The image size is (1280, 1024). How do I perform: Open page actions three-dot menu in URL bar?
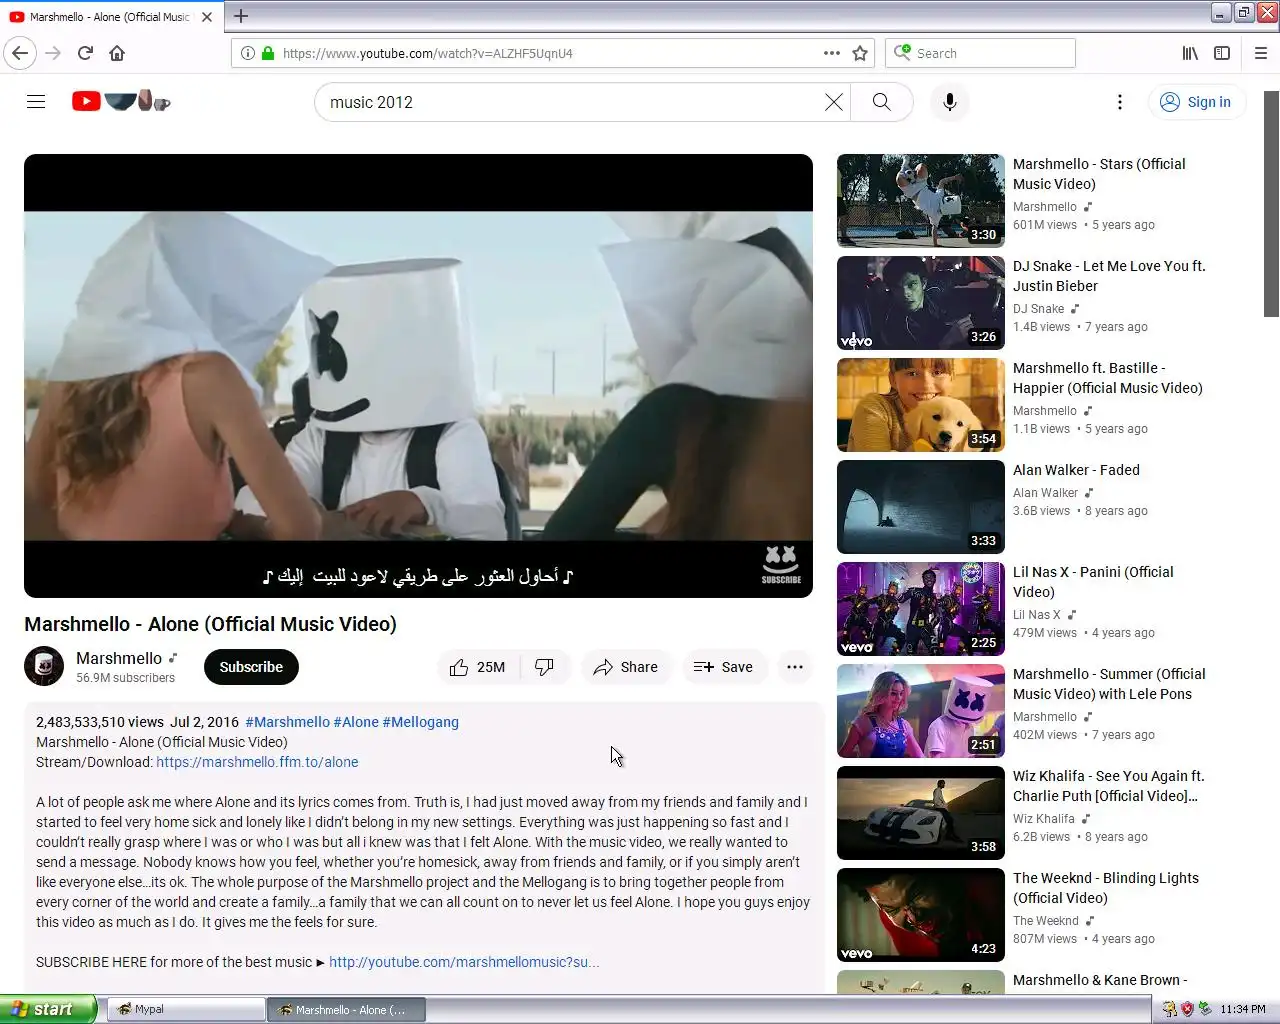[x=832, y=53]
